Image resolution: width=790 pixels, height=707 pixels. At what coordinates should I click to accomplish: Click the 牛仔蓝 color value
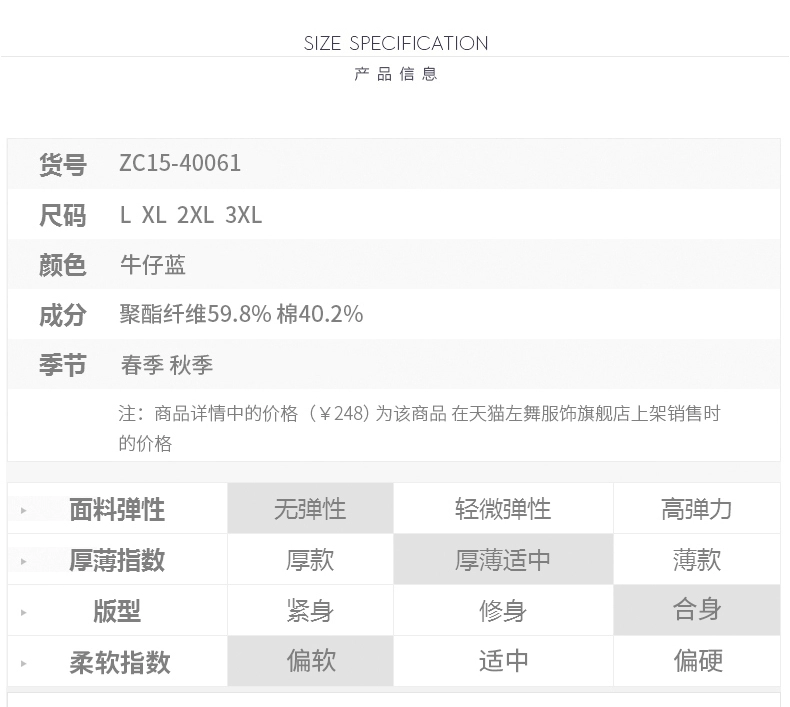pyautogui.click(x=153, y=265)
